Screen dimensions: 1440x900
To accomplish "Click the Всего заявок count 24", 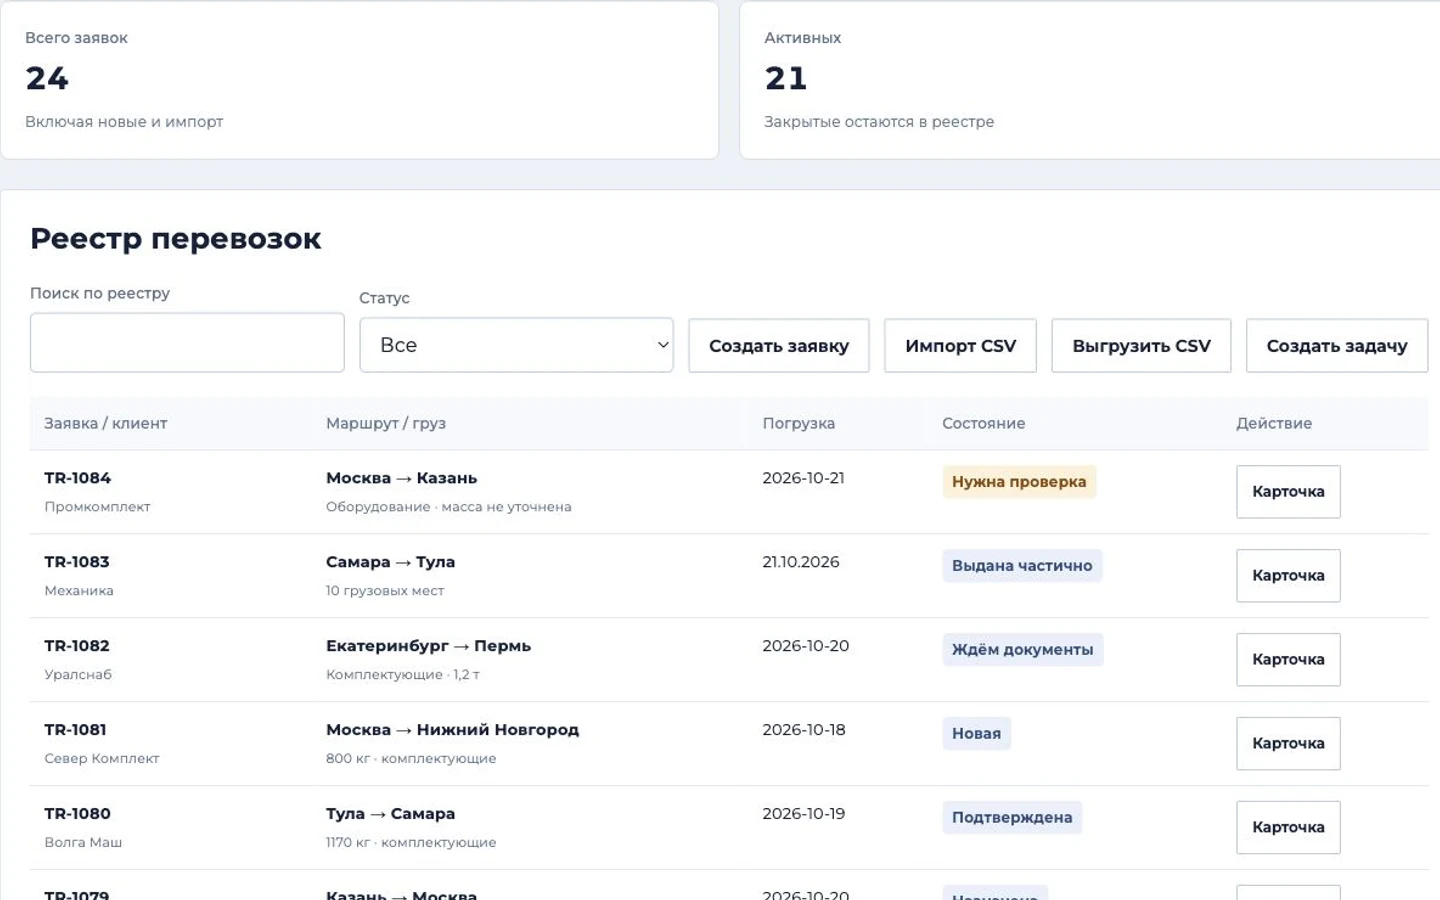I will [x=47, y=78].
